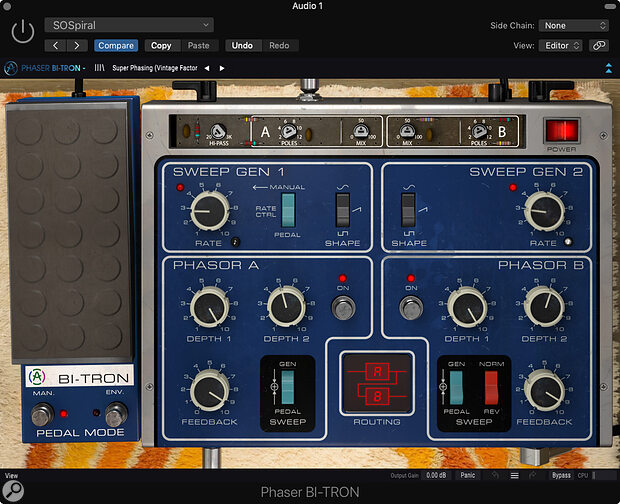Adjust the Phasor B POLES knob

pos(479,131)
